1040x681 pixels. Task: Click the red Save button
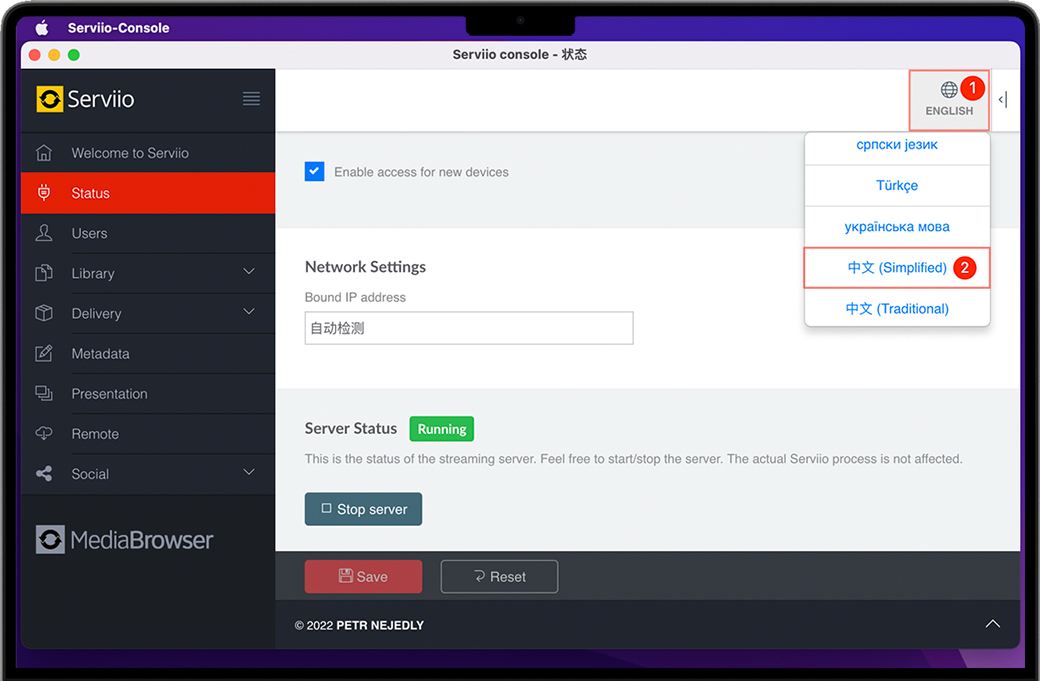click(363, 576)
